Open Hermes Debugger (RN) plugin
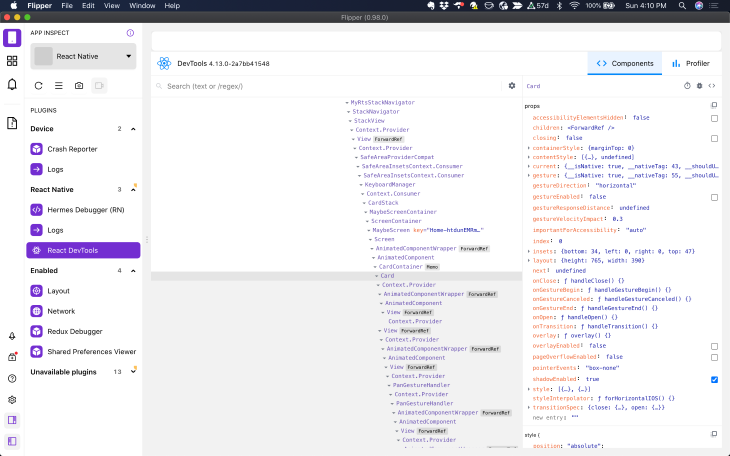730x456 pixels. tap(83, 210)
